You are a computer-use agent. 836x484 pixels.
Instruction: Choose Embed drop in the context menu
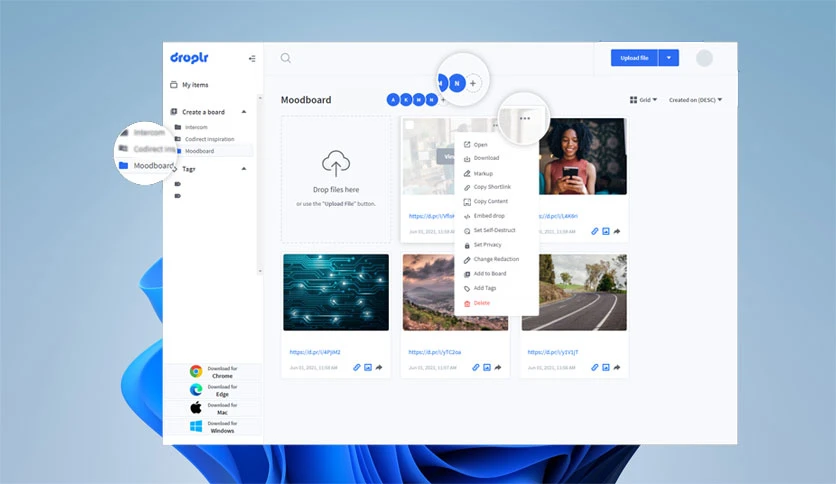489,216
